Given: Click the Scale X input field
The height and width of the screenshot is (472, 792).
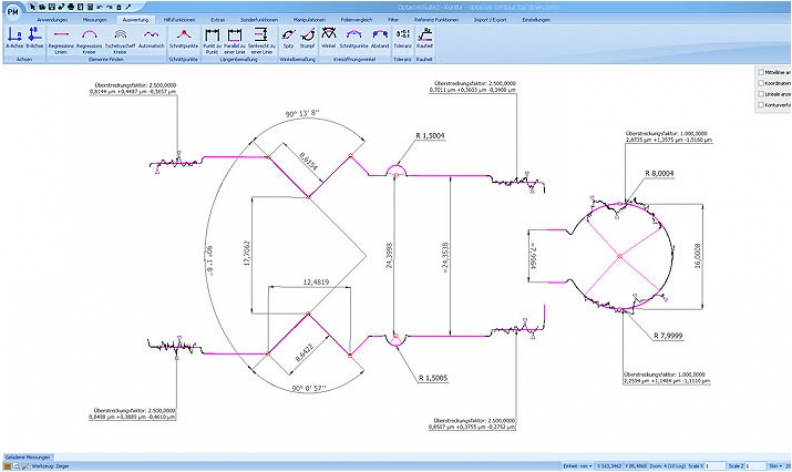Looking at the screenshot, I should (x=715, y=466).
